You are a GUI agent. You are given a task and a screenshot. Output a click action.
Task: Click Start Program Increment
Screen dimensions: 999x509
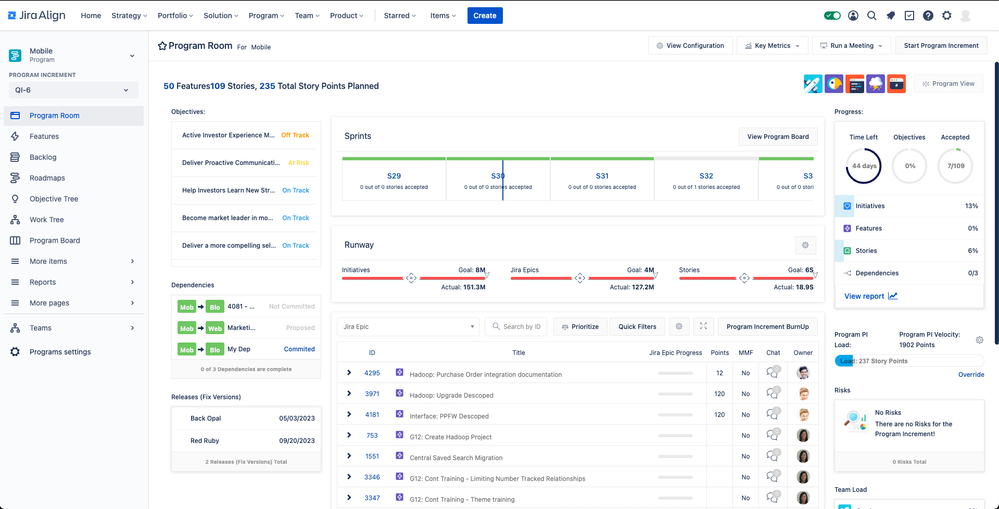tap(940, 46)
